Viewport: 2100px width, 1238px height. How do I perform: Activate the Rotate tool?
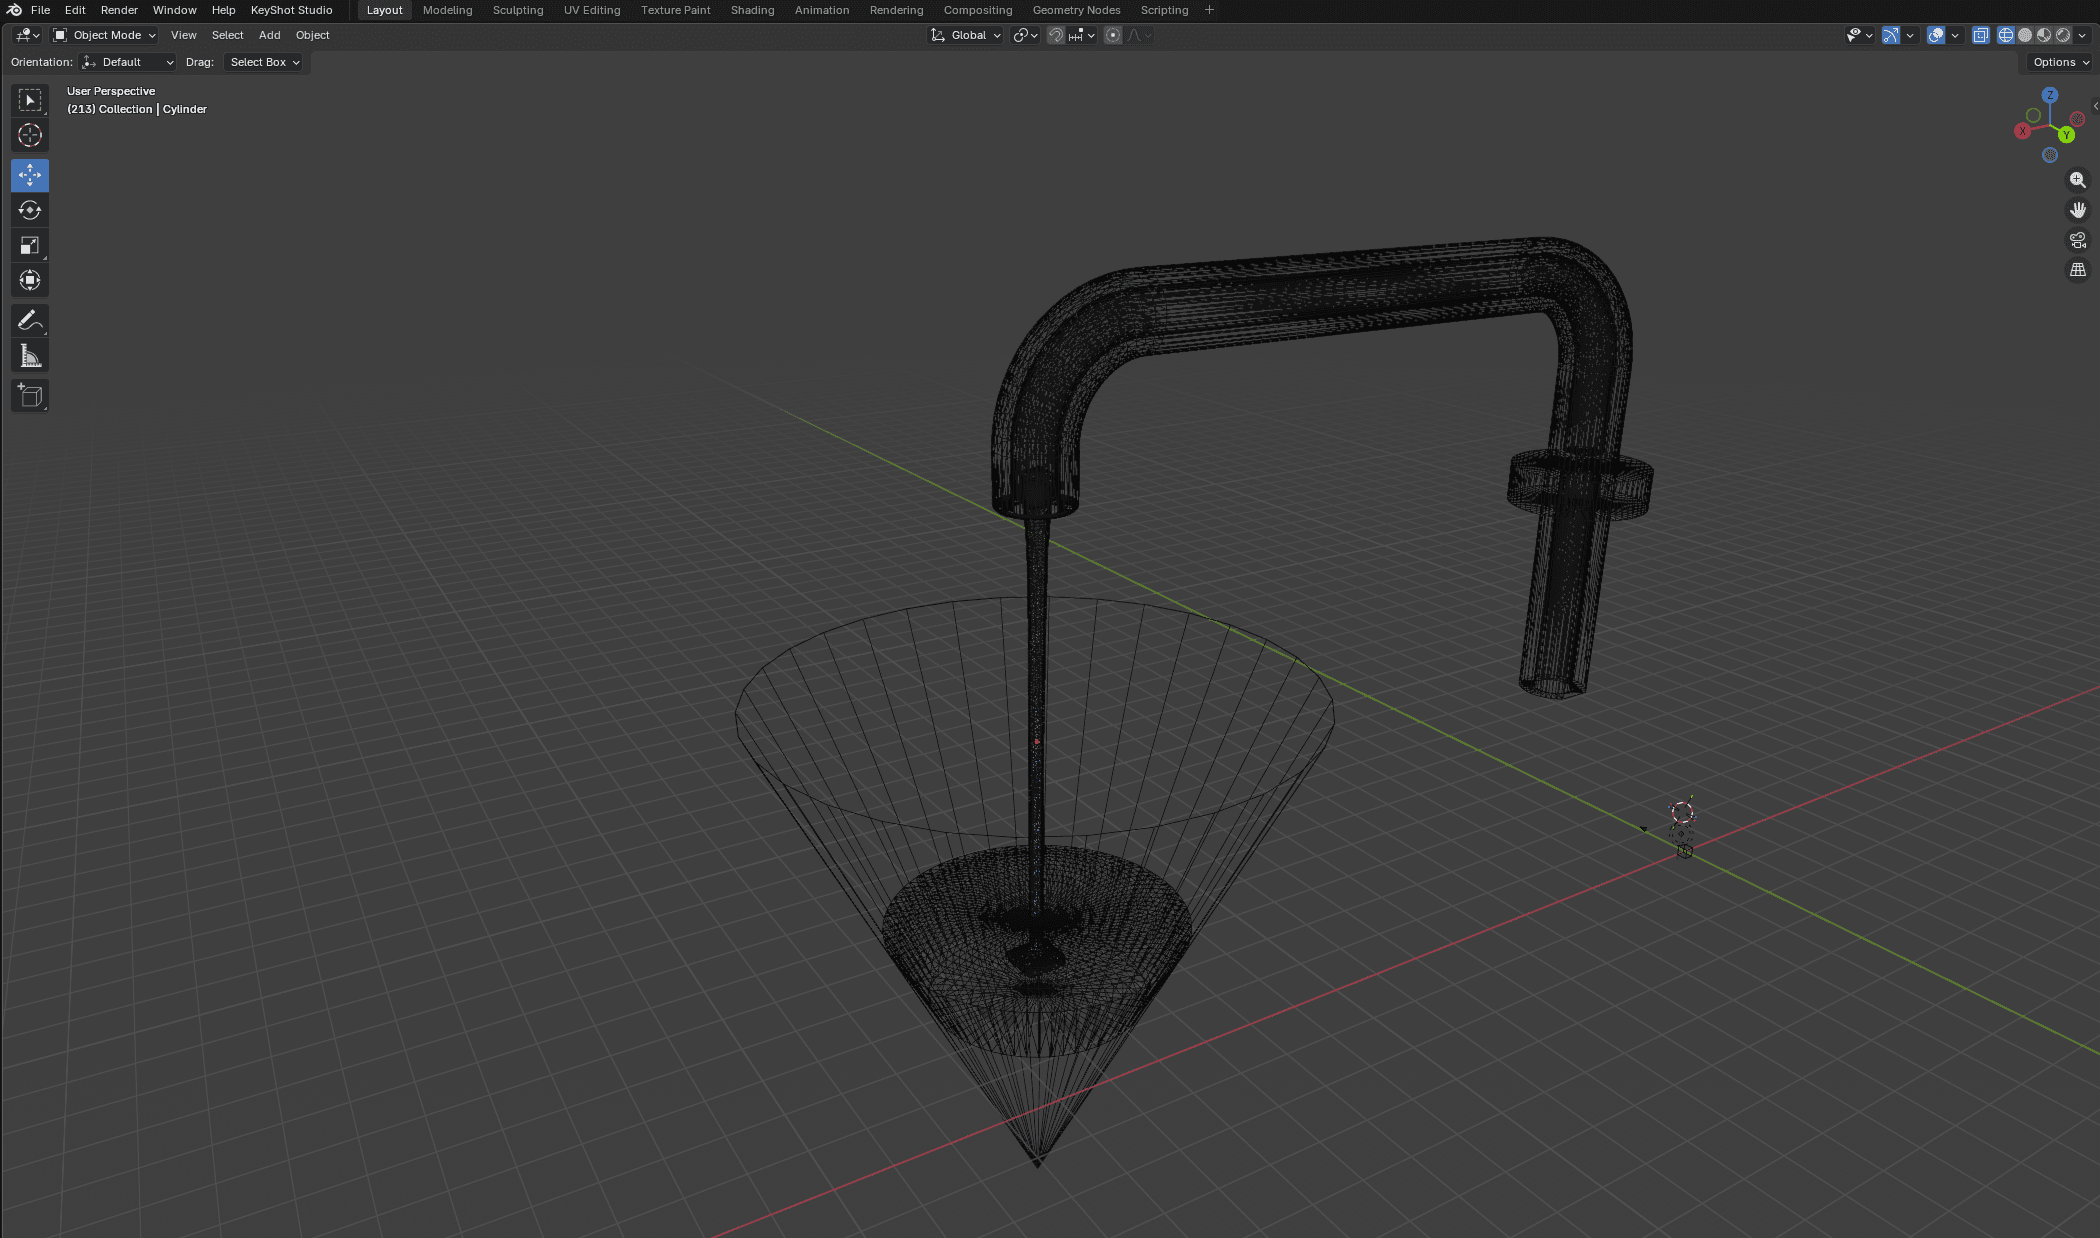pyautogui.click(x=30, y=210)
